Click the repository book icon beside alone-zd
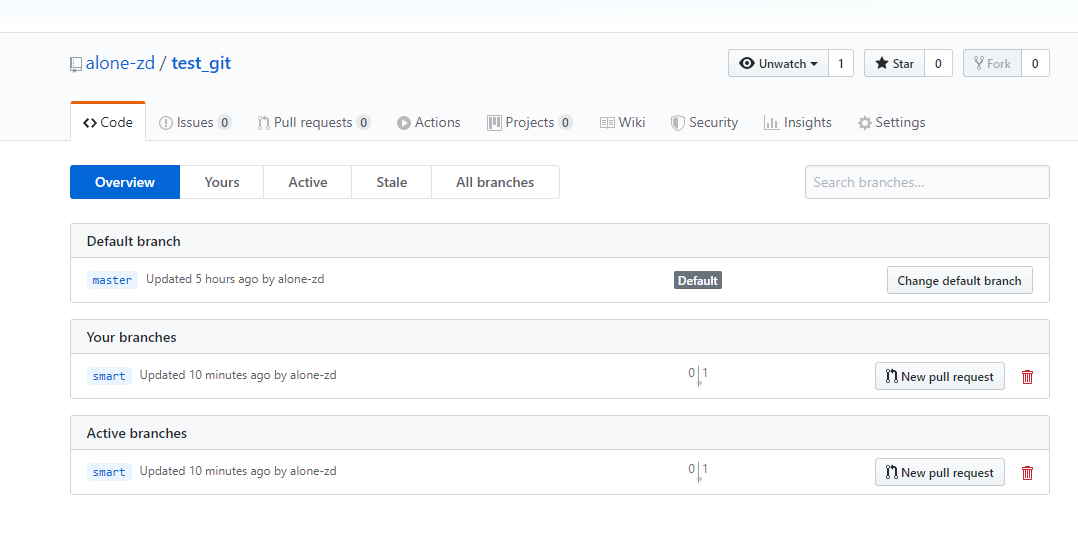The height and width of the screenshot is (539, 1078). tap(76, 65)
